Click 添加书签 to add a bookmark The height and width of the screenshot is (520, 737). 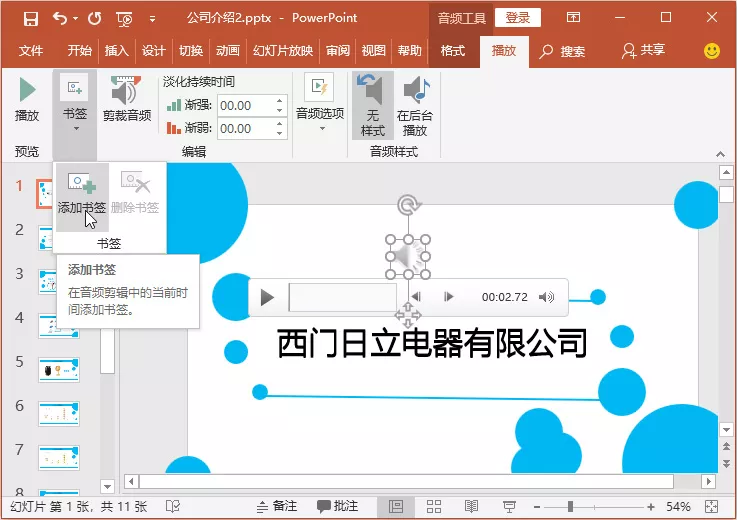[82, 197]
